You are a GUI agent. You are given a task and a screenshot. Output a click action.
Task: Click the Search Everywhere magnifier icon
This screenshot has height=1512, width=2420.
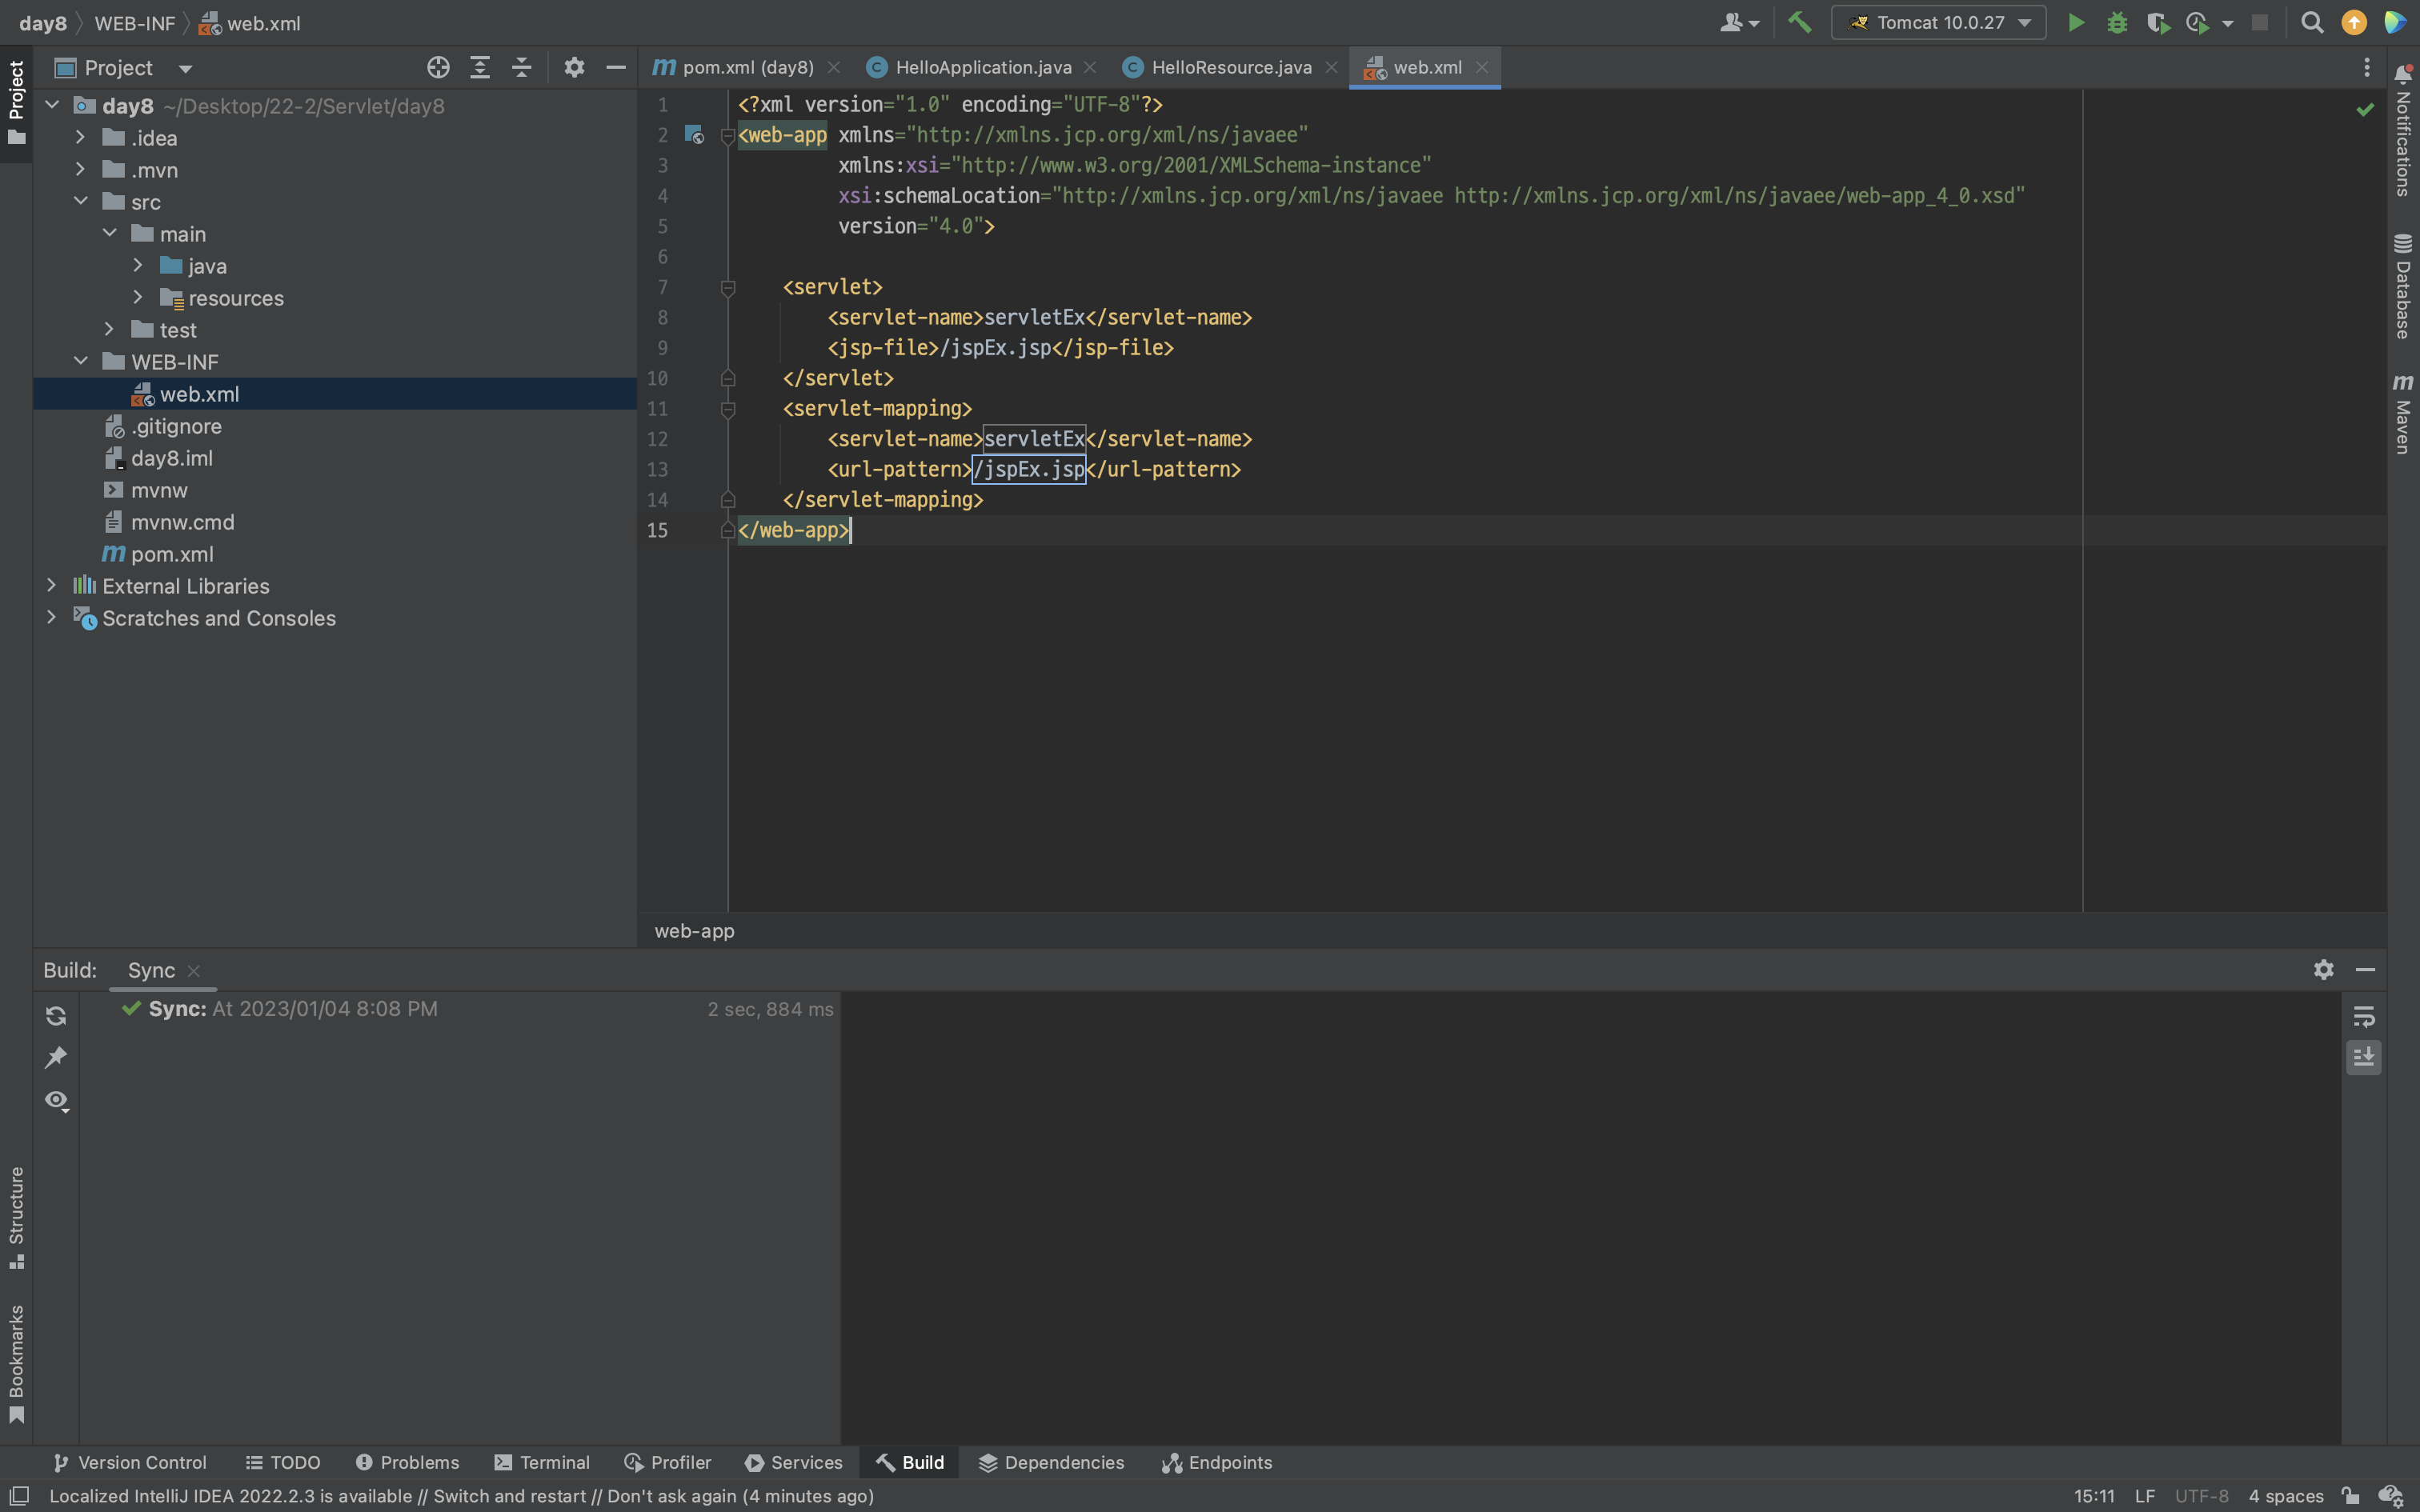[2312, 23]
